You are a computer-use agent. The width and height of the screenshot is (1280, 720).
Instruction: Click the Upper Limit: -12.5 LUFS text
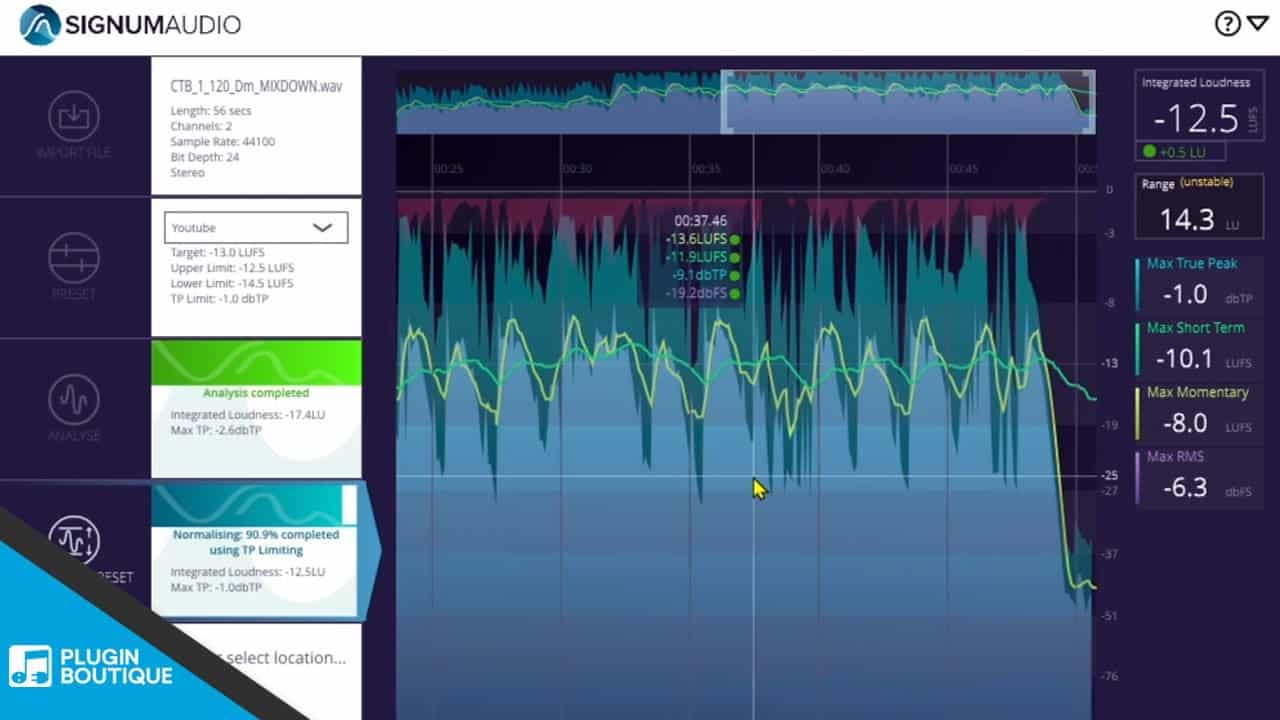click(x=232, y=268)
